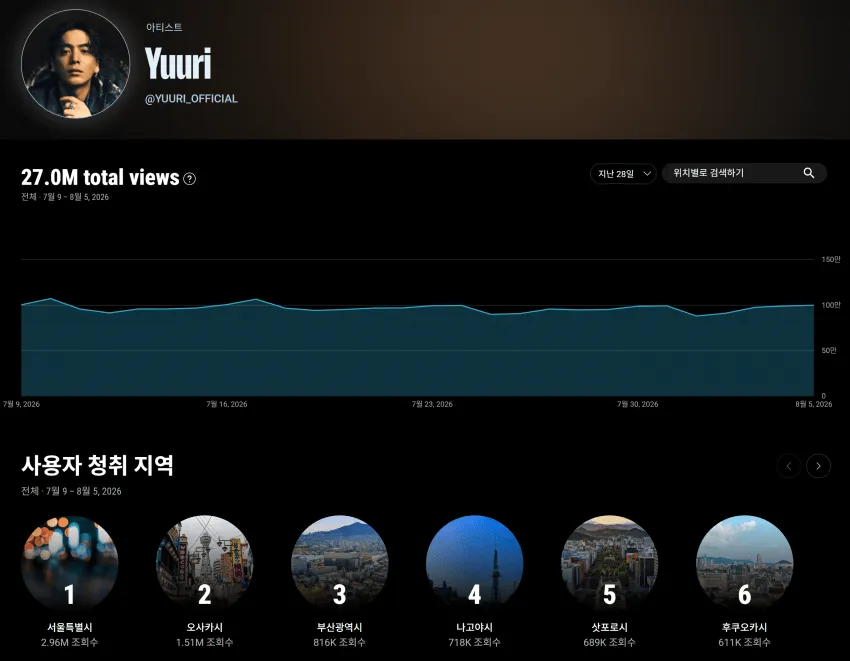Click the 7월 16, 2026 chart date label
The image size is (850, 661).
pos(227,404)
